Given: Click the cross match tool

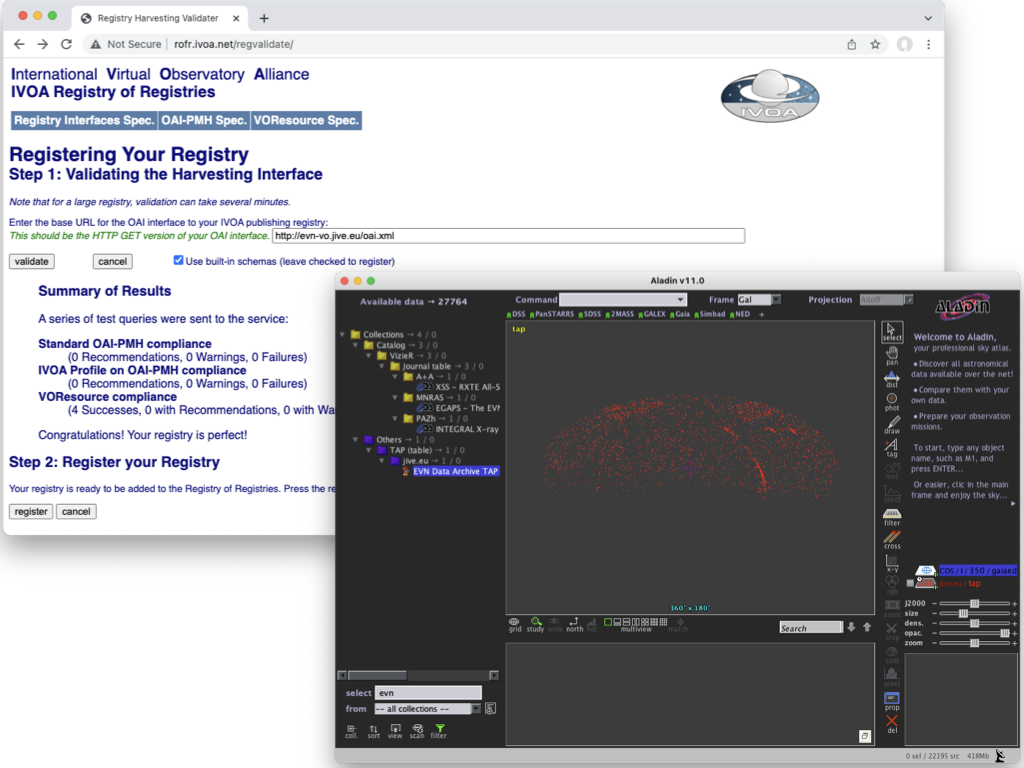Looking at the screenshot, I should (891, 540).
